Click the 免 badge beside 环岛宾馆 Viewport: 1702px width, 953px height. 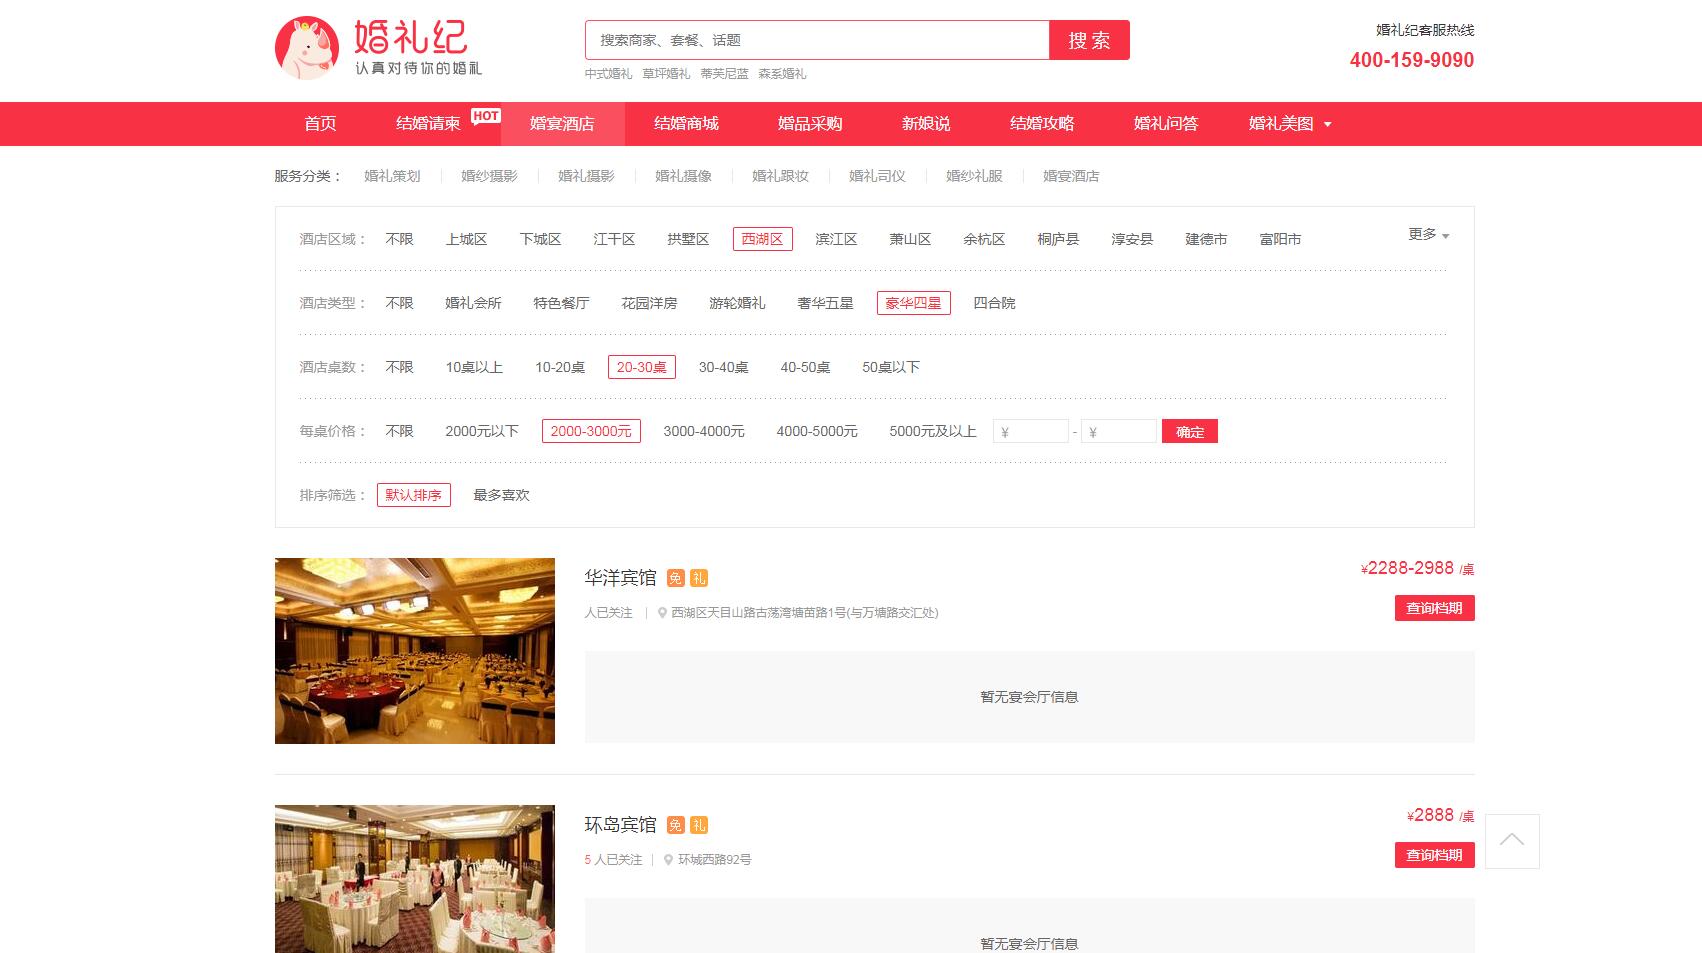[675, 825]
